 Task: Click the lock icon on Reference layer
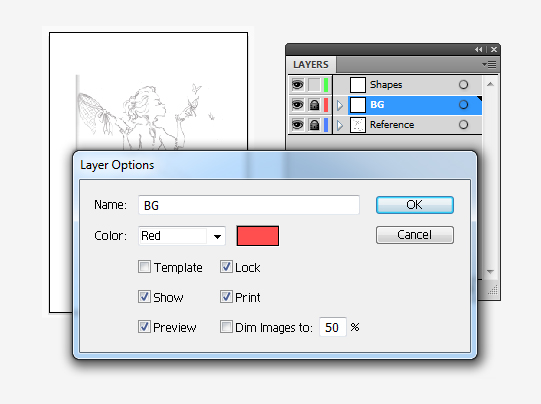click(314, 125)
